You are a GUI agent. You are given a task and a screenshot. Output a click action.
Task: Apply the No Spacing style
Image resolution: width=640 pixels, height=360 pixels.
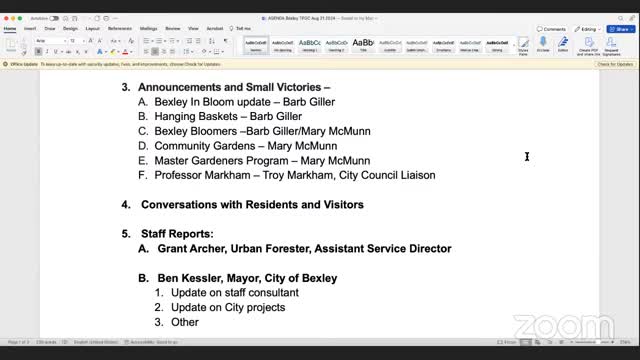(x=282, y=45)
